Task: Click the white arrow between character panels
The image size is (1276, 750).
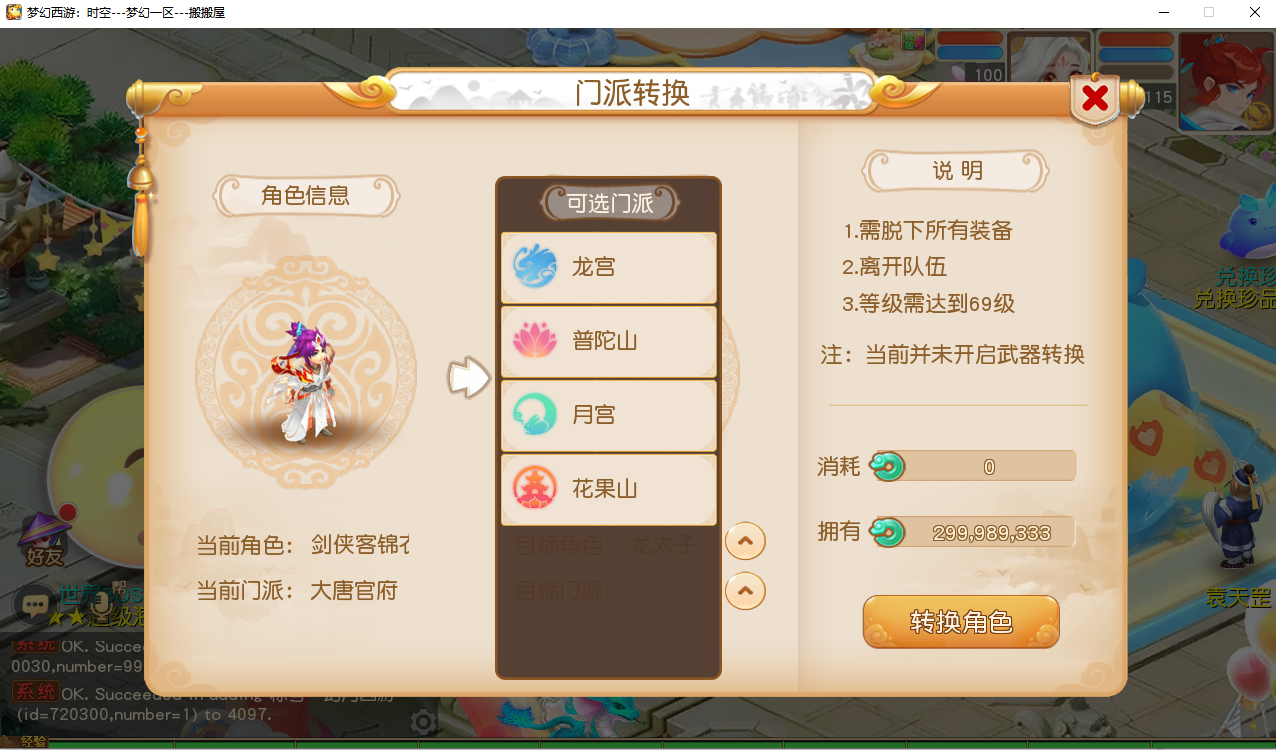Action: [468, 378]
